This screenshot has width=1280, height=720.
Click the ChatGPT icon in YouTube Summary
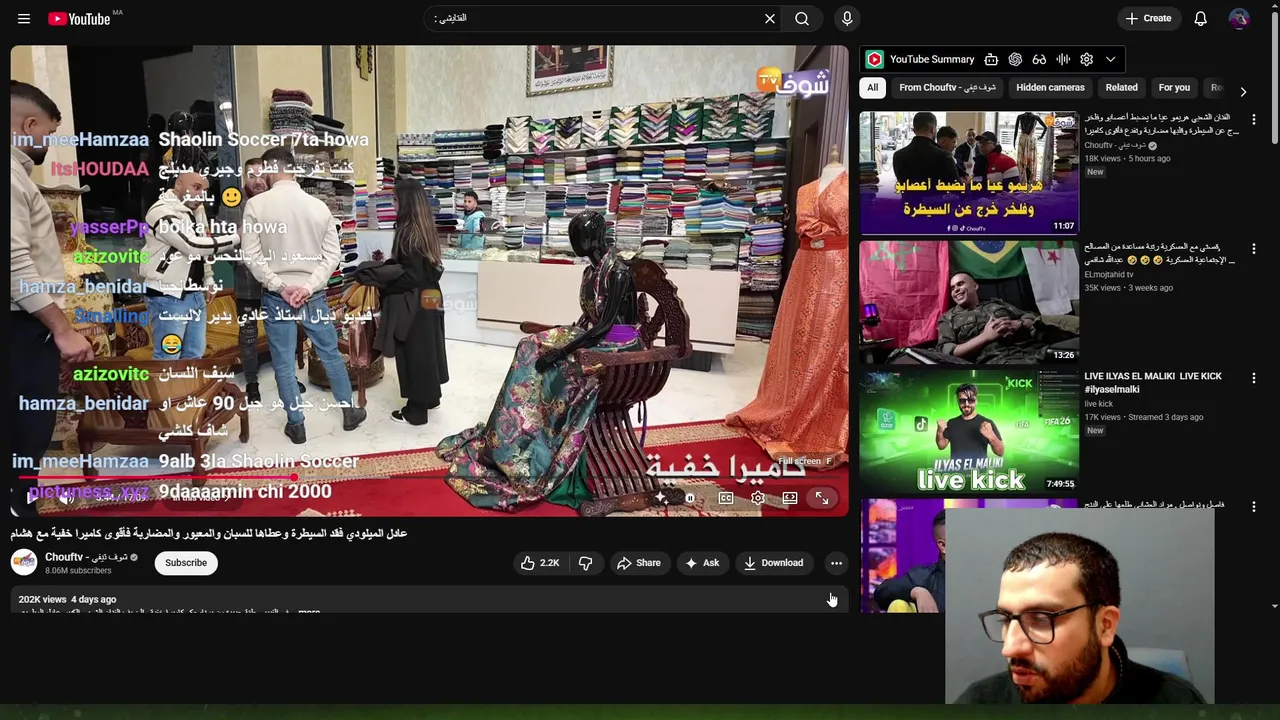point(1015,59)
